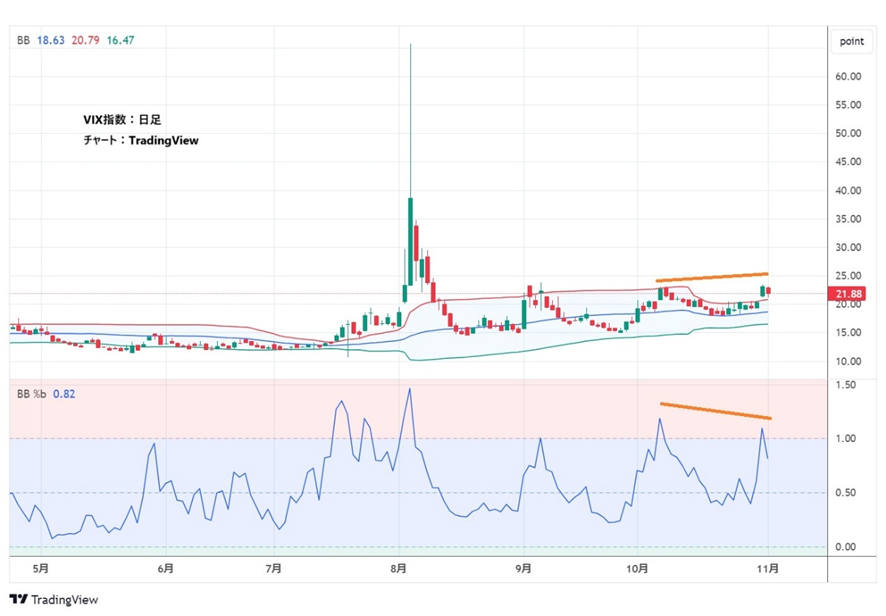Image resolution: width=886 pixels, height=616 pixels.
Task: Click the 10.00 label on price scale
Action: click(850, 361)
